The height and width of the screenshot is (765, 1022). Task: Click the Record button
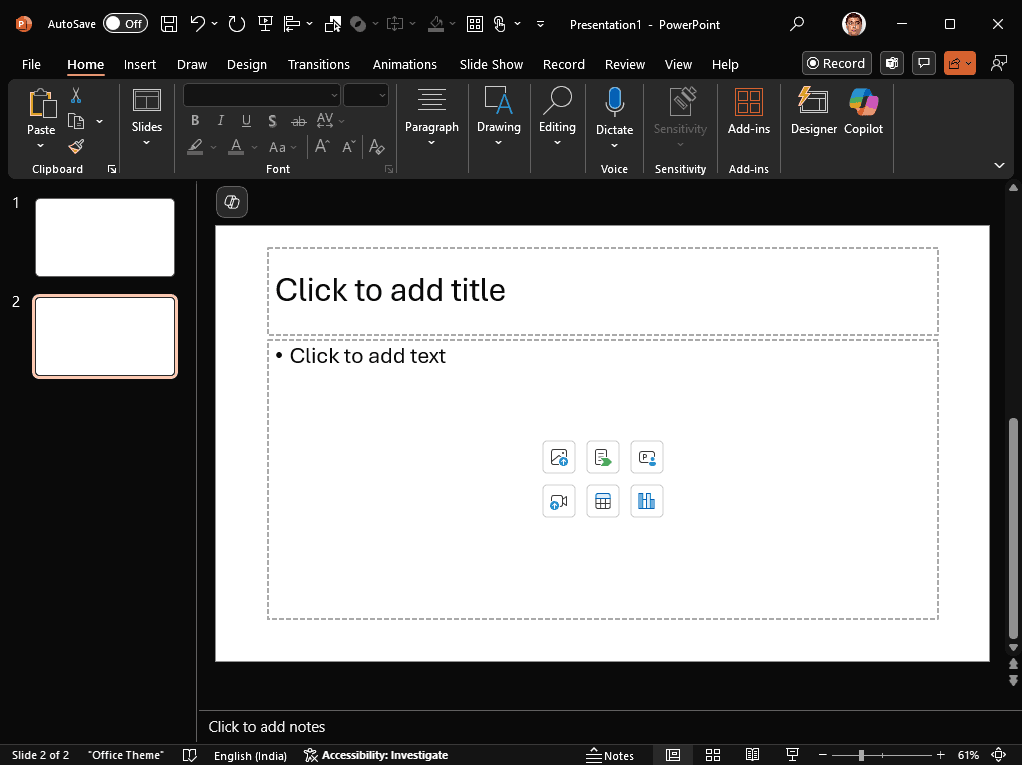tap(836, 63)
